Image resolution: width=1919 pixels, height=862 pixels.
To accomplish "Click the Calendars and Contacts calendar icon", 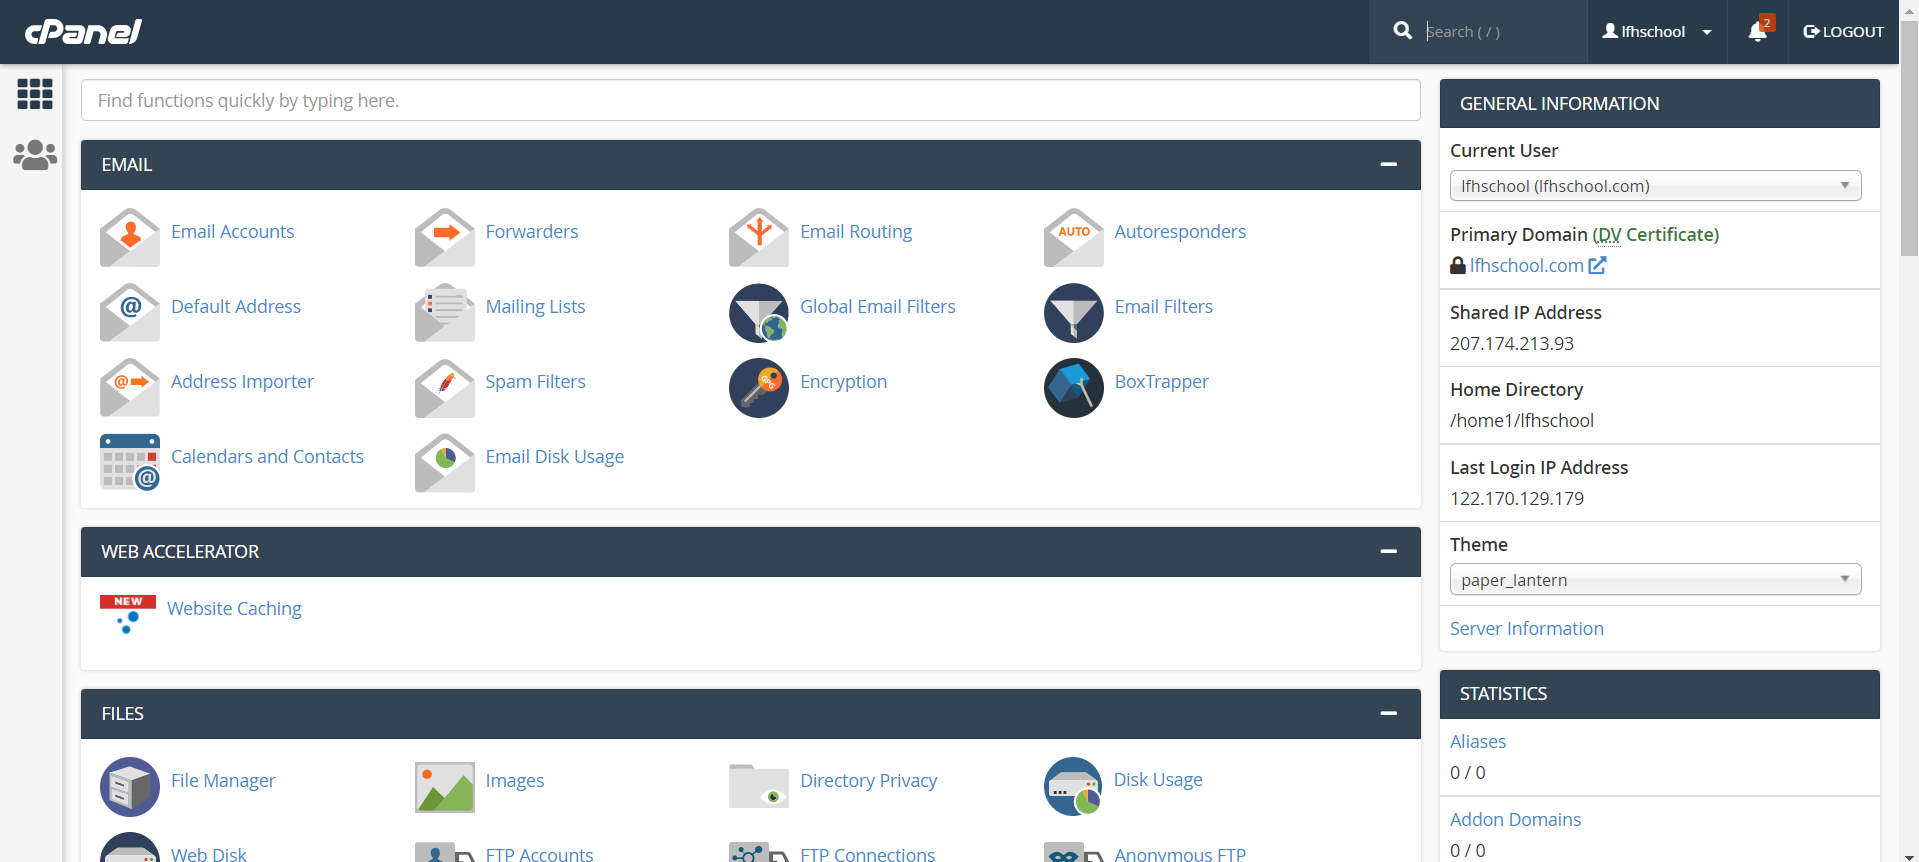I will coord(130,462).
